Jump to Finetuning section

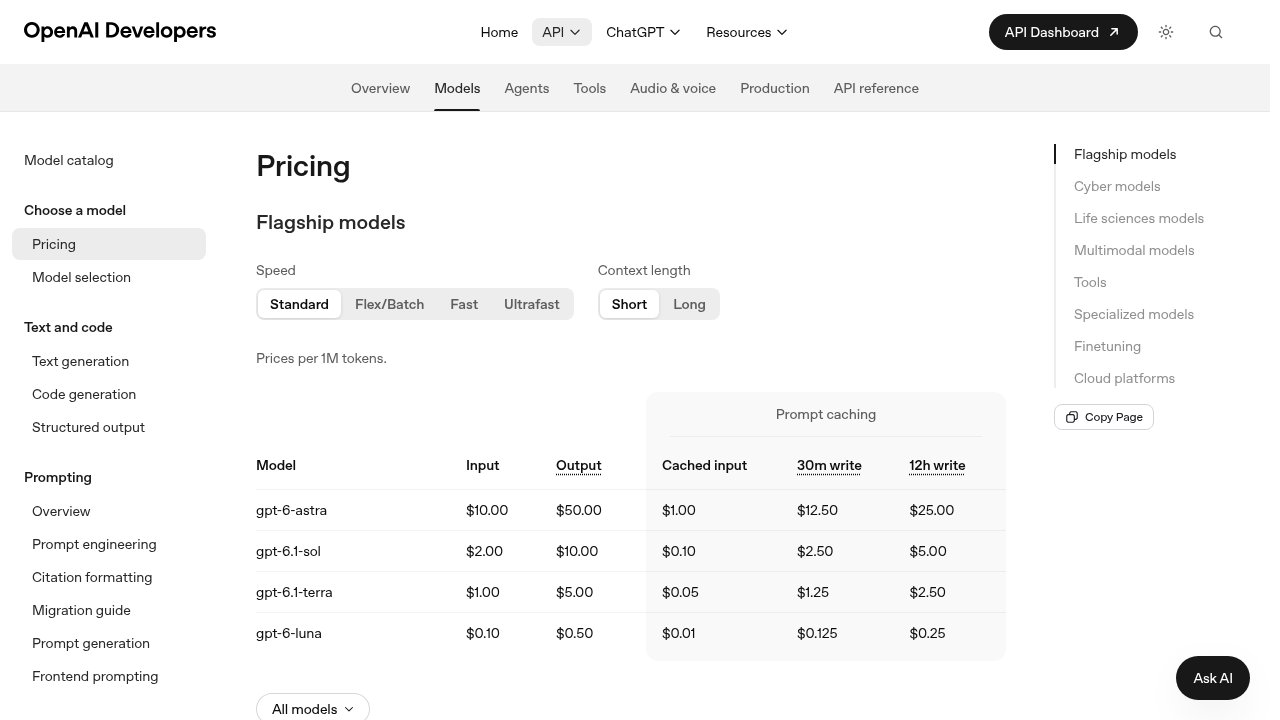pos(1107,346)
